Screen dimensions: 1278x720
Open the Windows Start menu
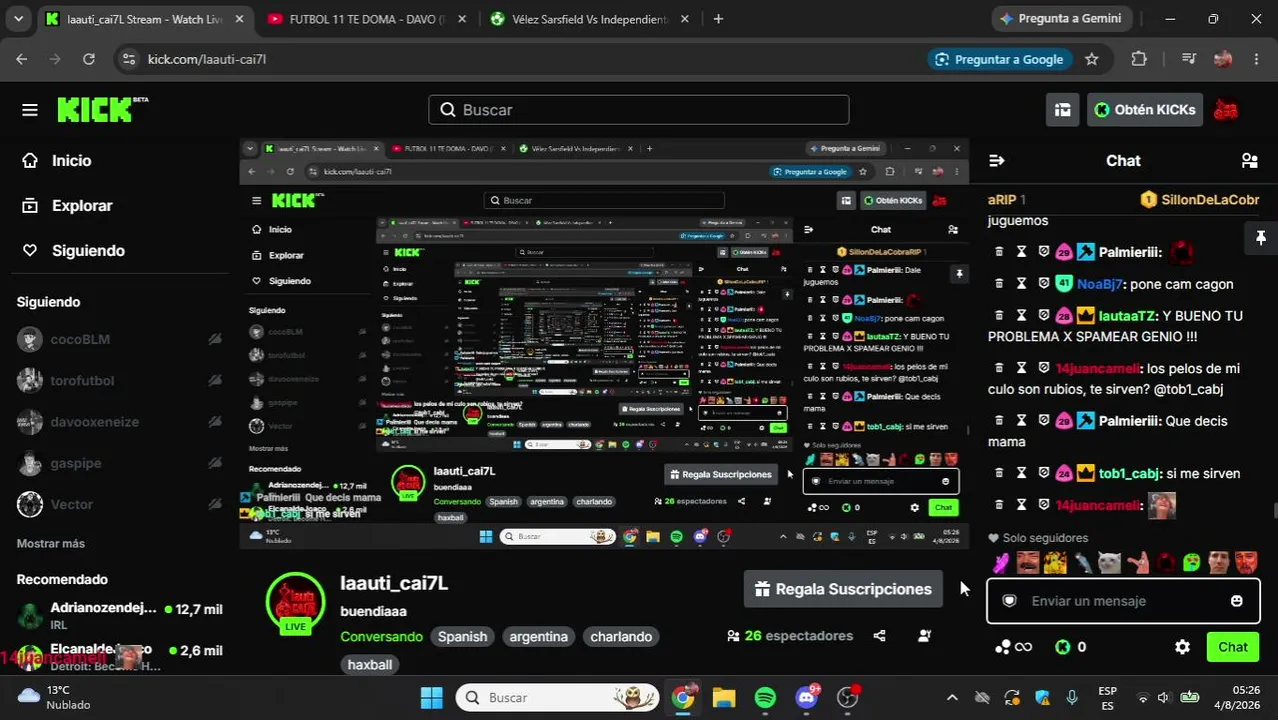[431, 698]
